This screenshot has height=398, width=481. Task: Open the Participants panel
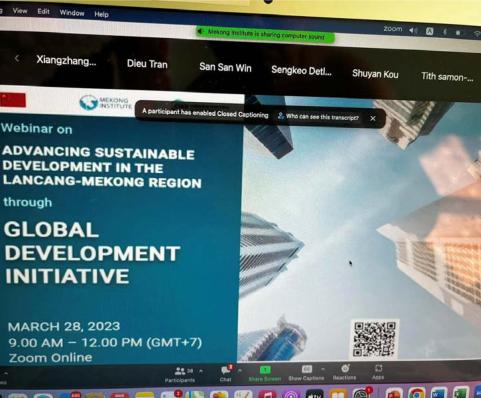[180, 374]
